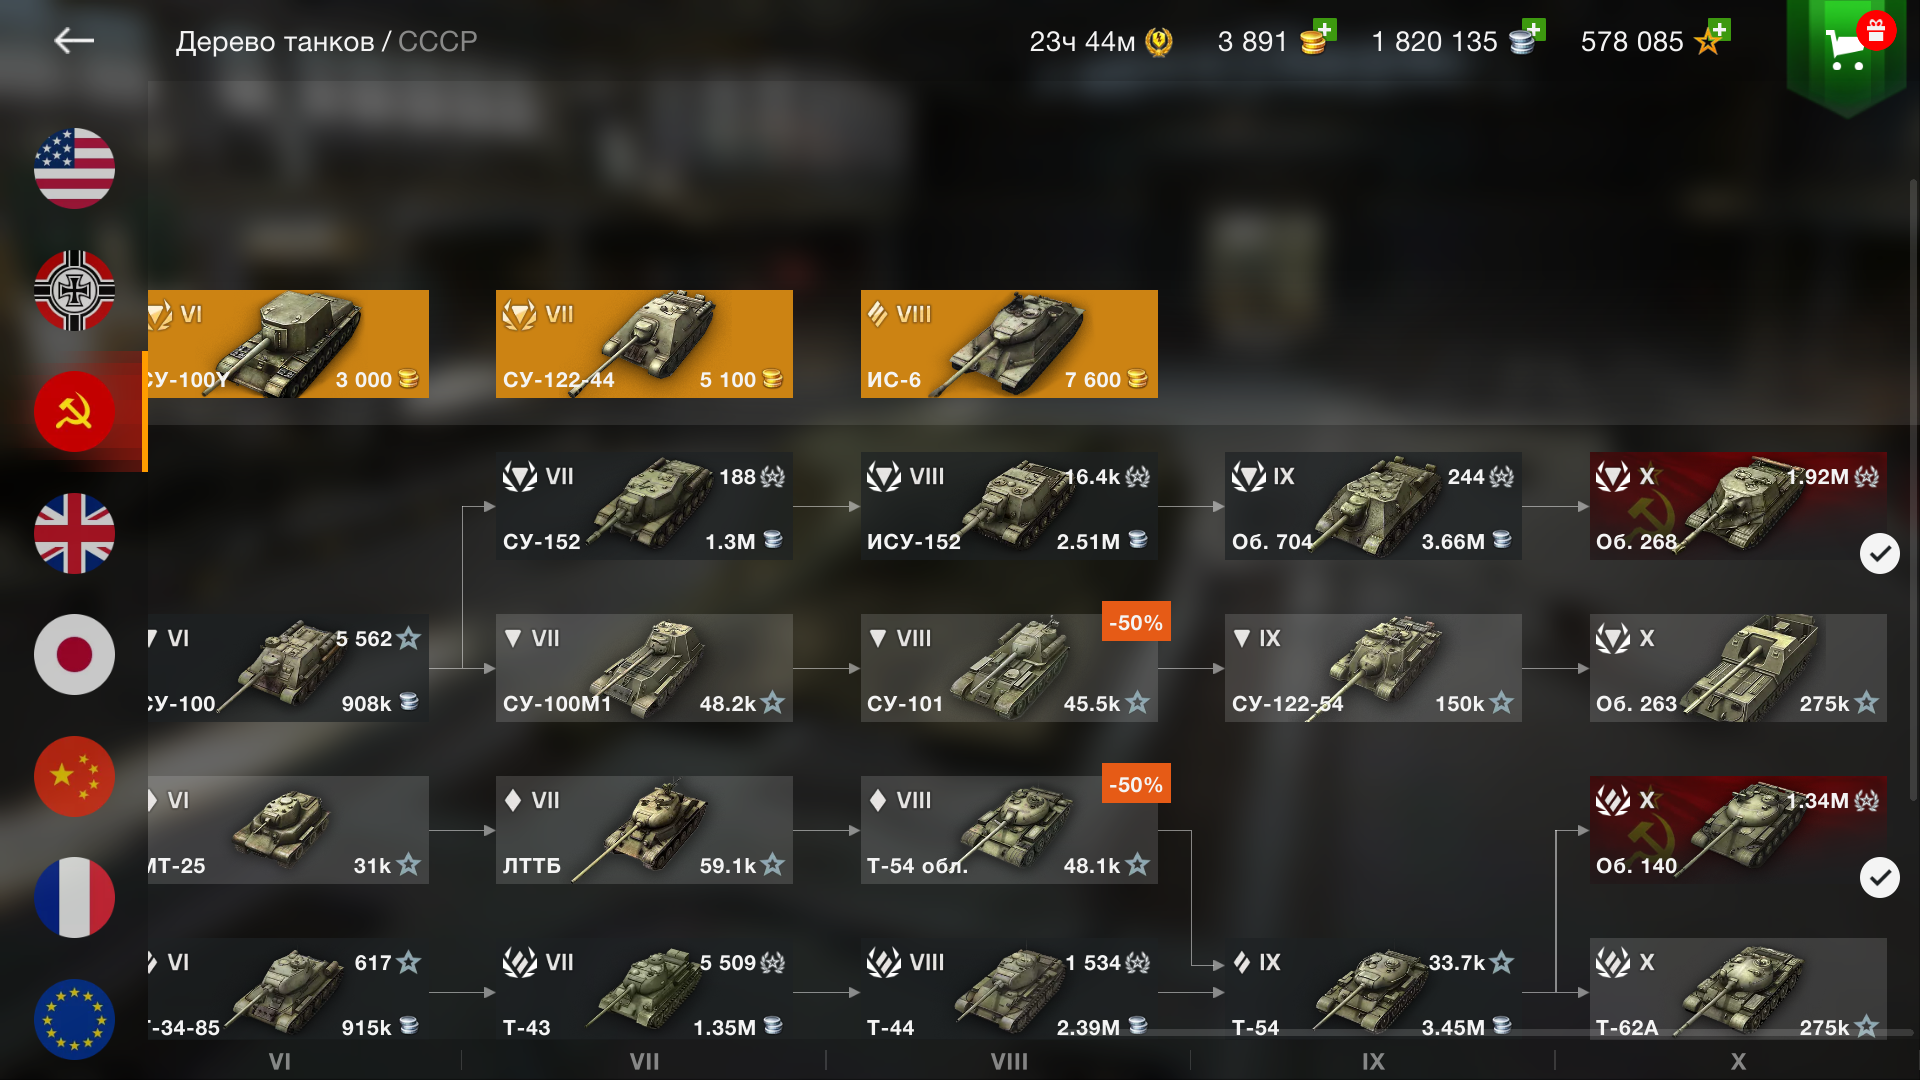This screenshot has height=1080, width=1920.
Task: Select the USA flag nation
Action: pos(74,168)
